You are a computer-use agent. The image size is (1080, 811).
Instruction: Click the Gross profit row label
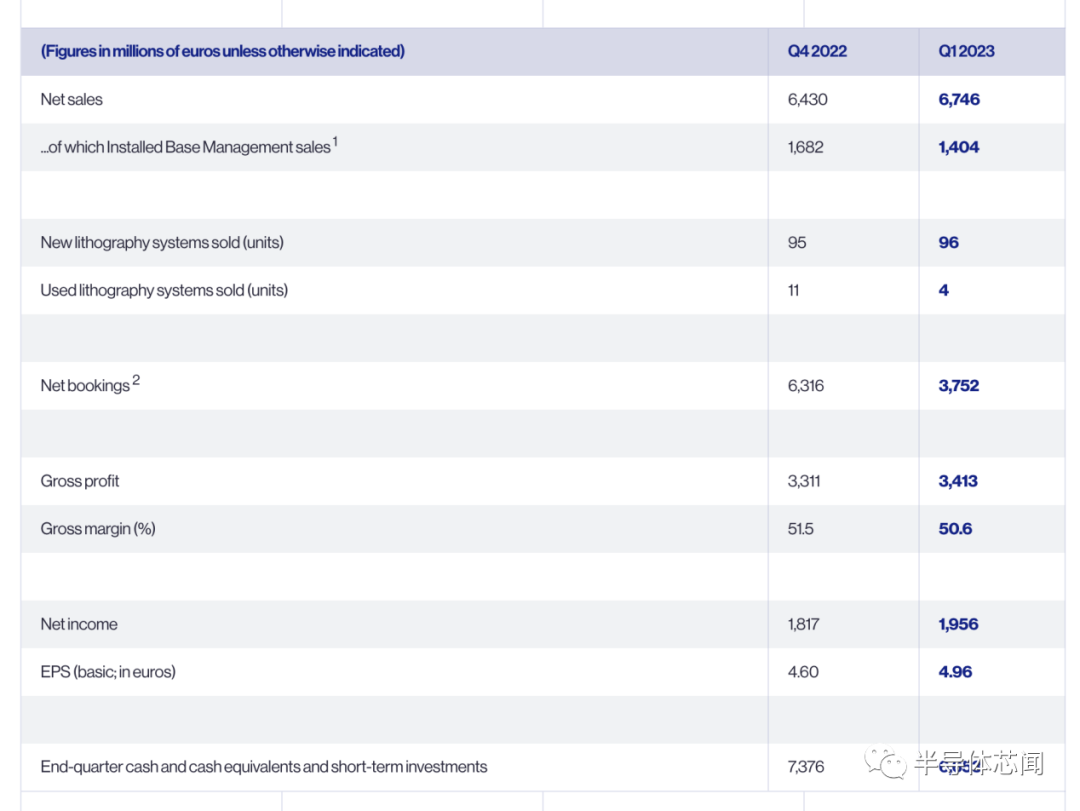coord(80,481)
